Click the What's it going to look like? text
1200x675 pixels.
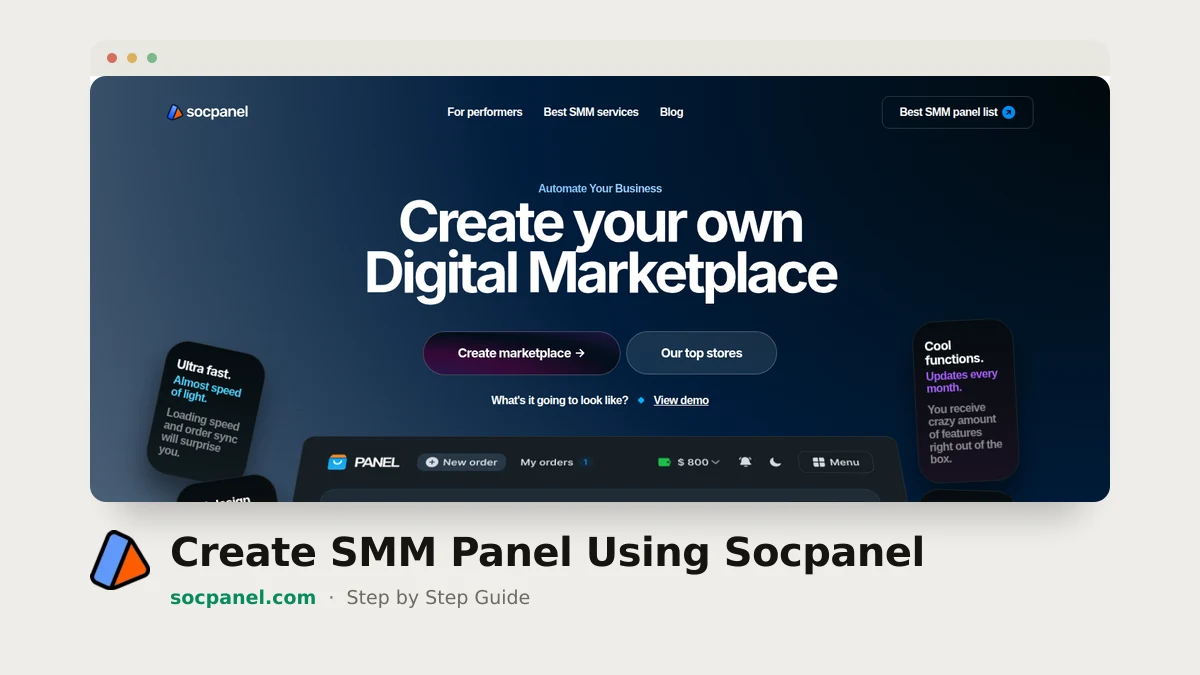tap(560, 400)
